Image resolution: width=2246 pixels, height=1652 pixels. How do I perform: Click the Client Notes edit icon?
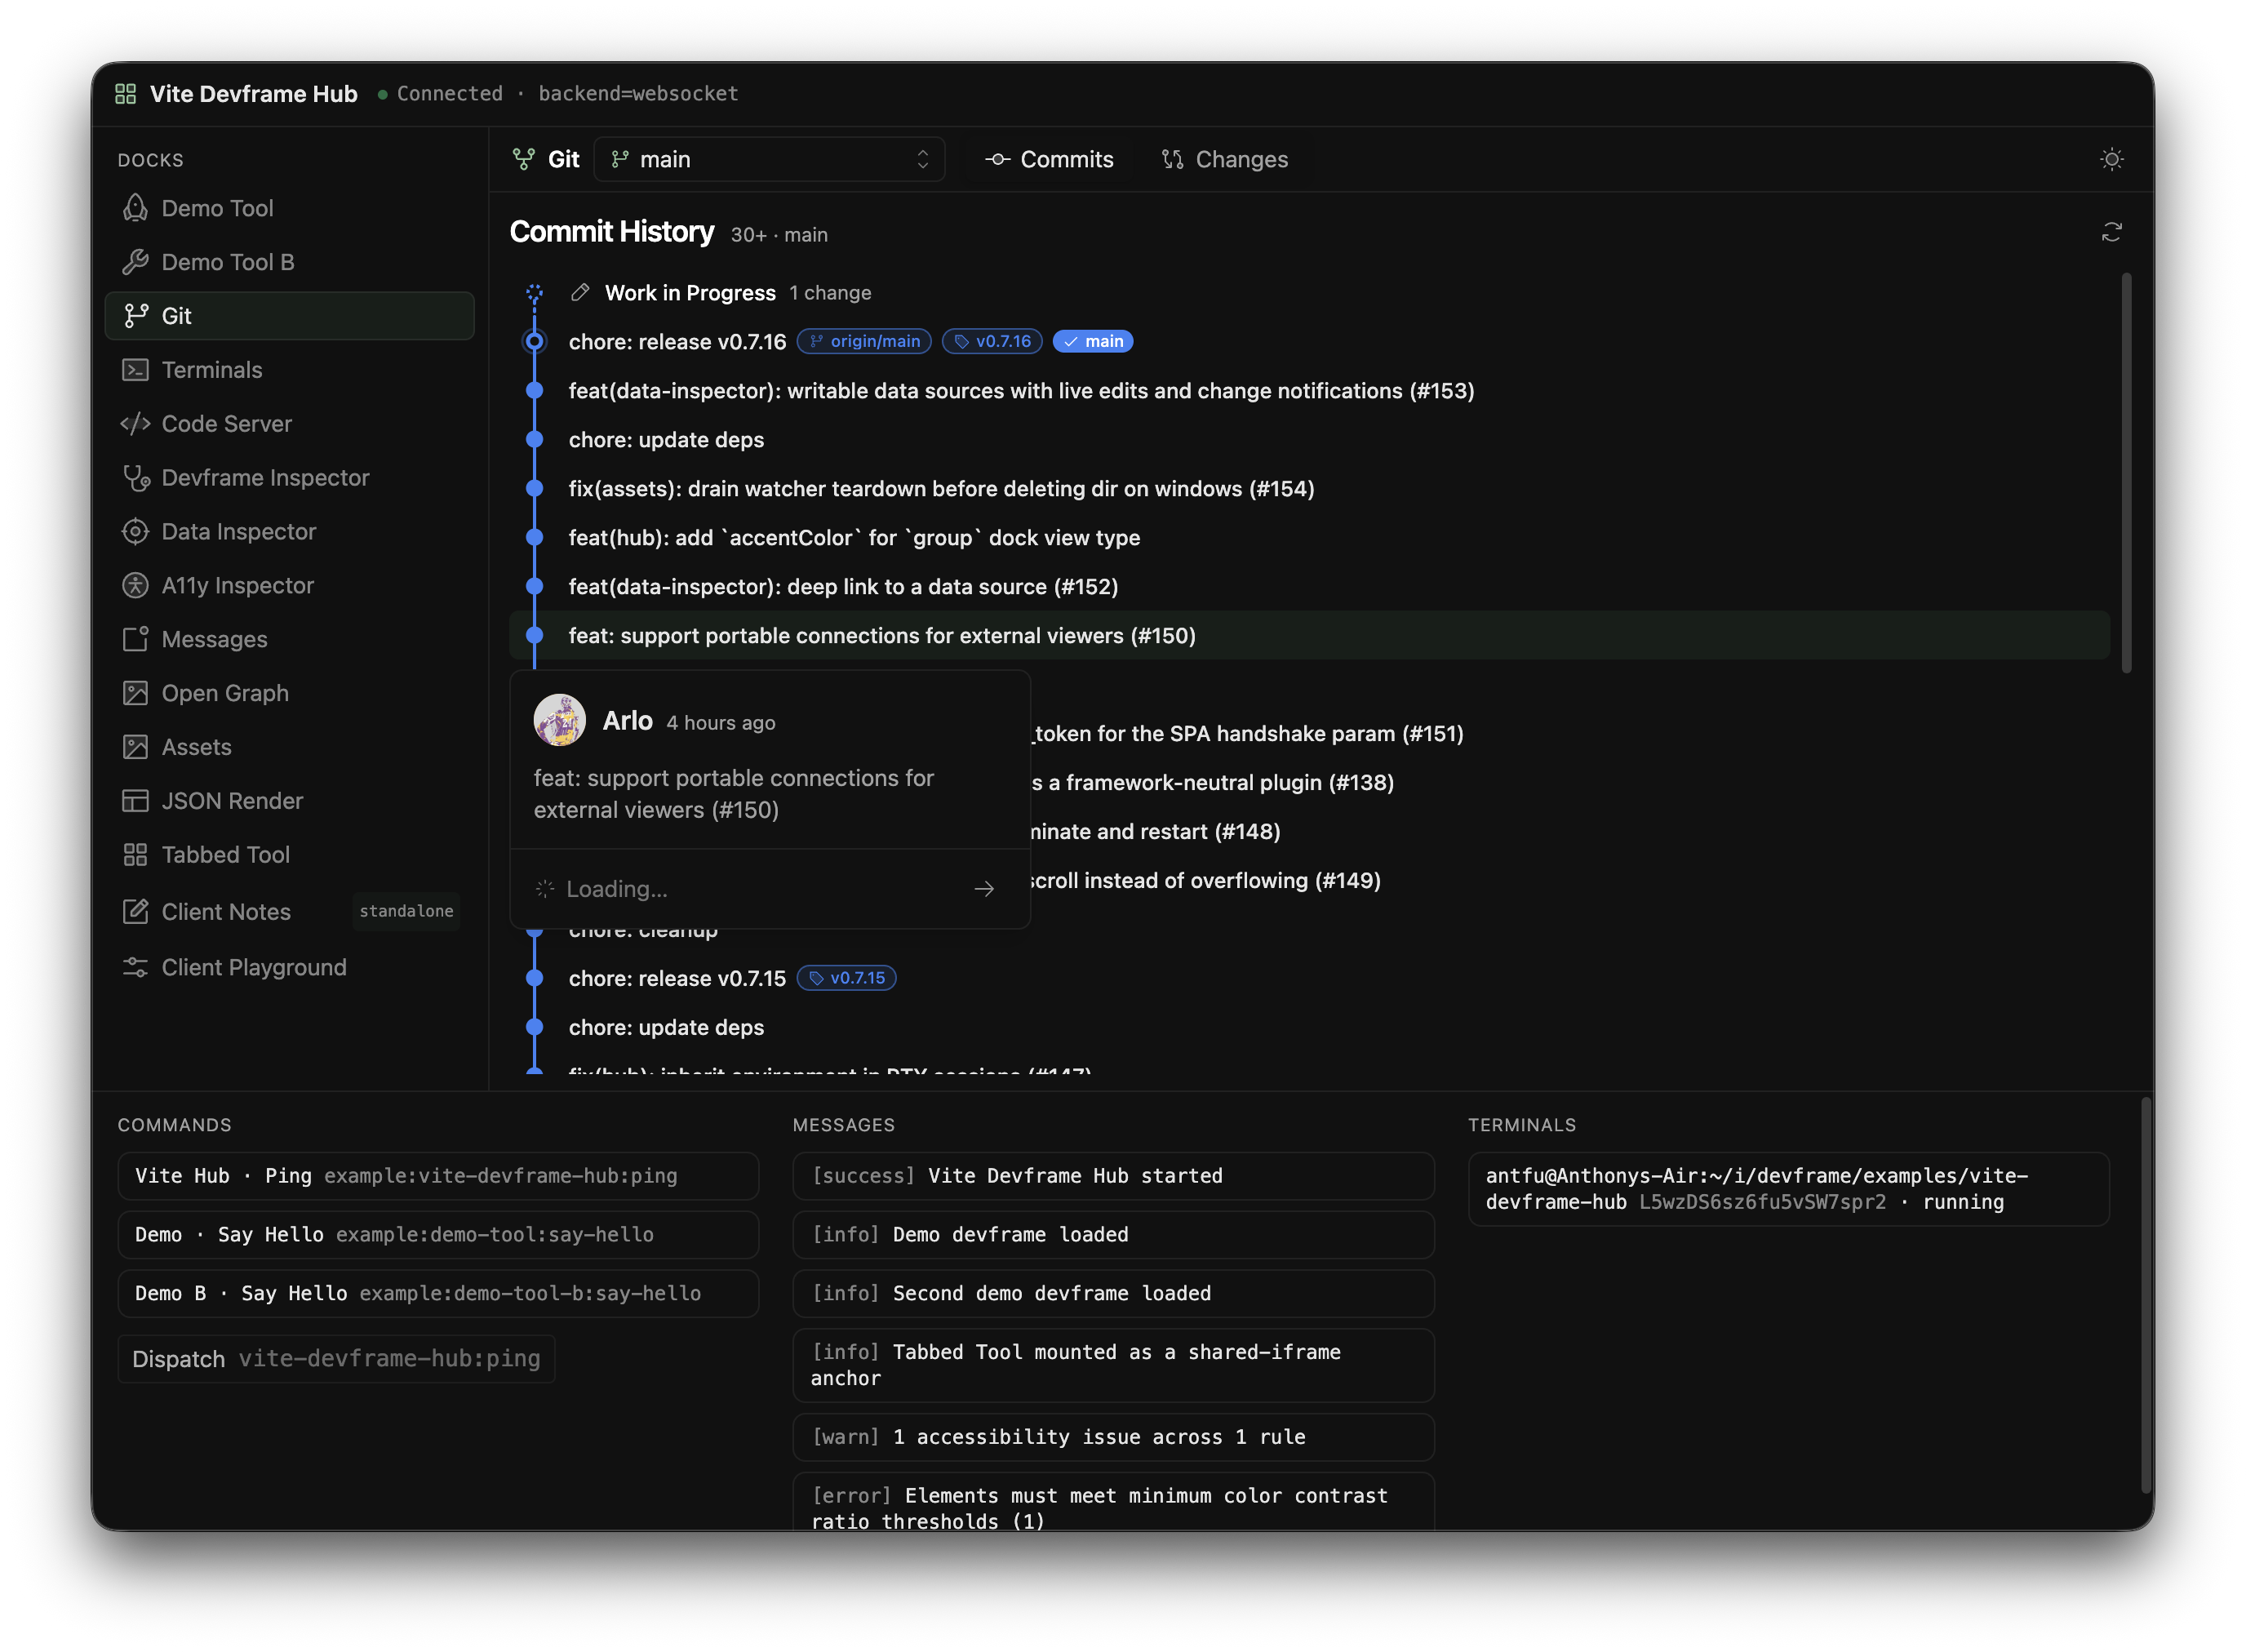(x=135, y=911)
